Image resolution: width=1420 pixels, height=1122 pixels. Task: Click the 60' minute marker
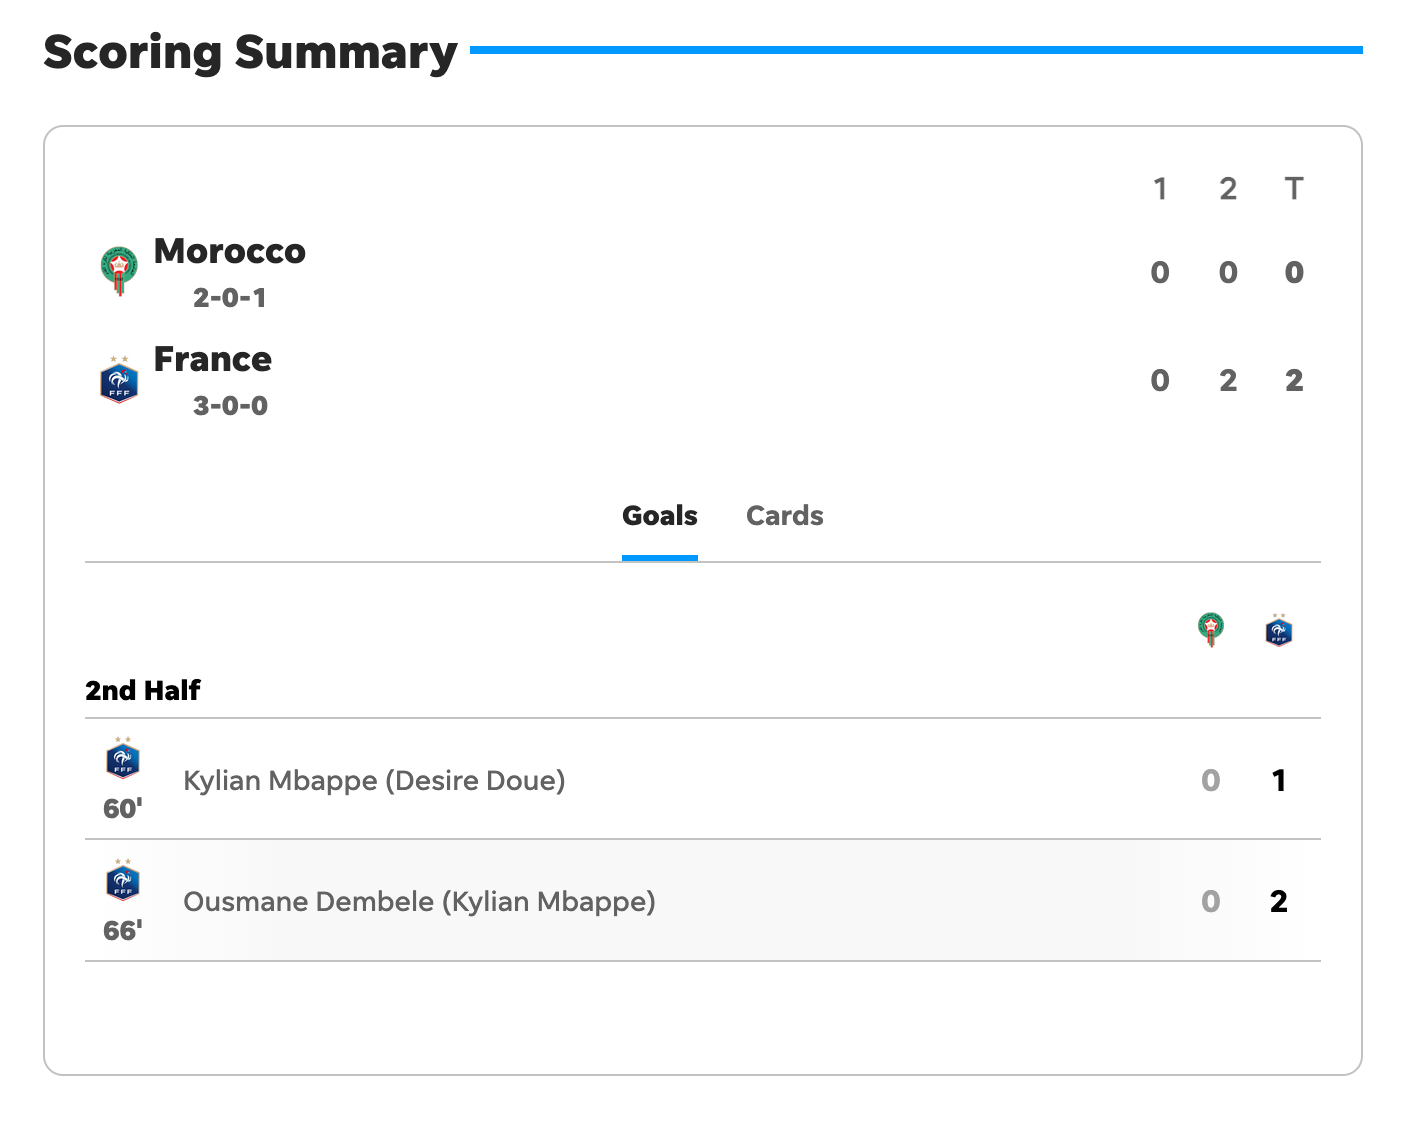[x=123, y=808]
